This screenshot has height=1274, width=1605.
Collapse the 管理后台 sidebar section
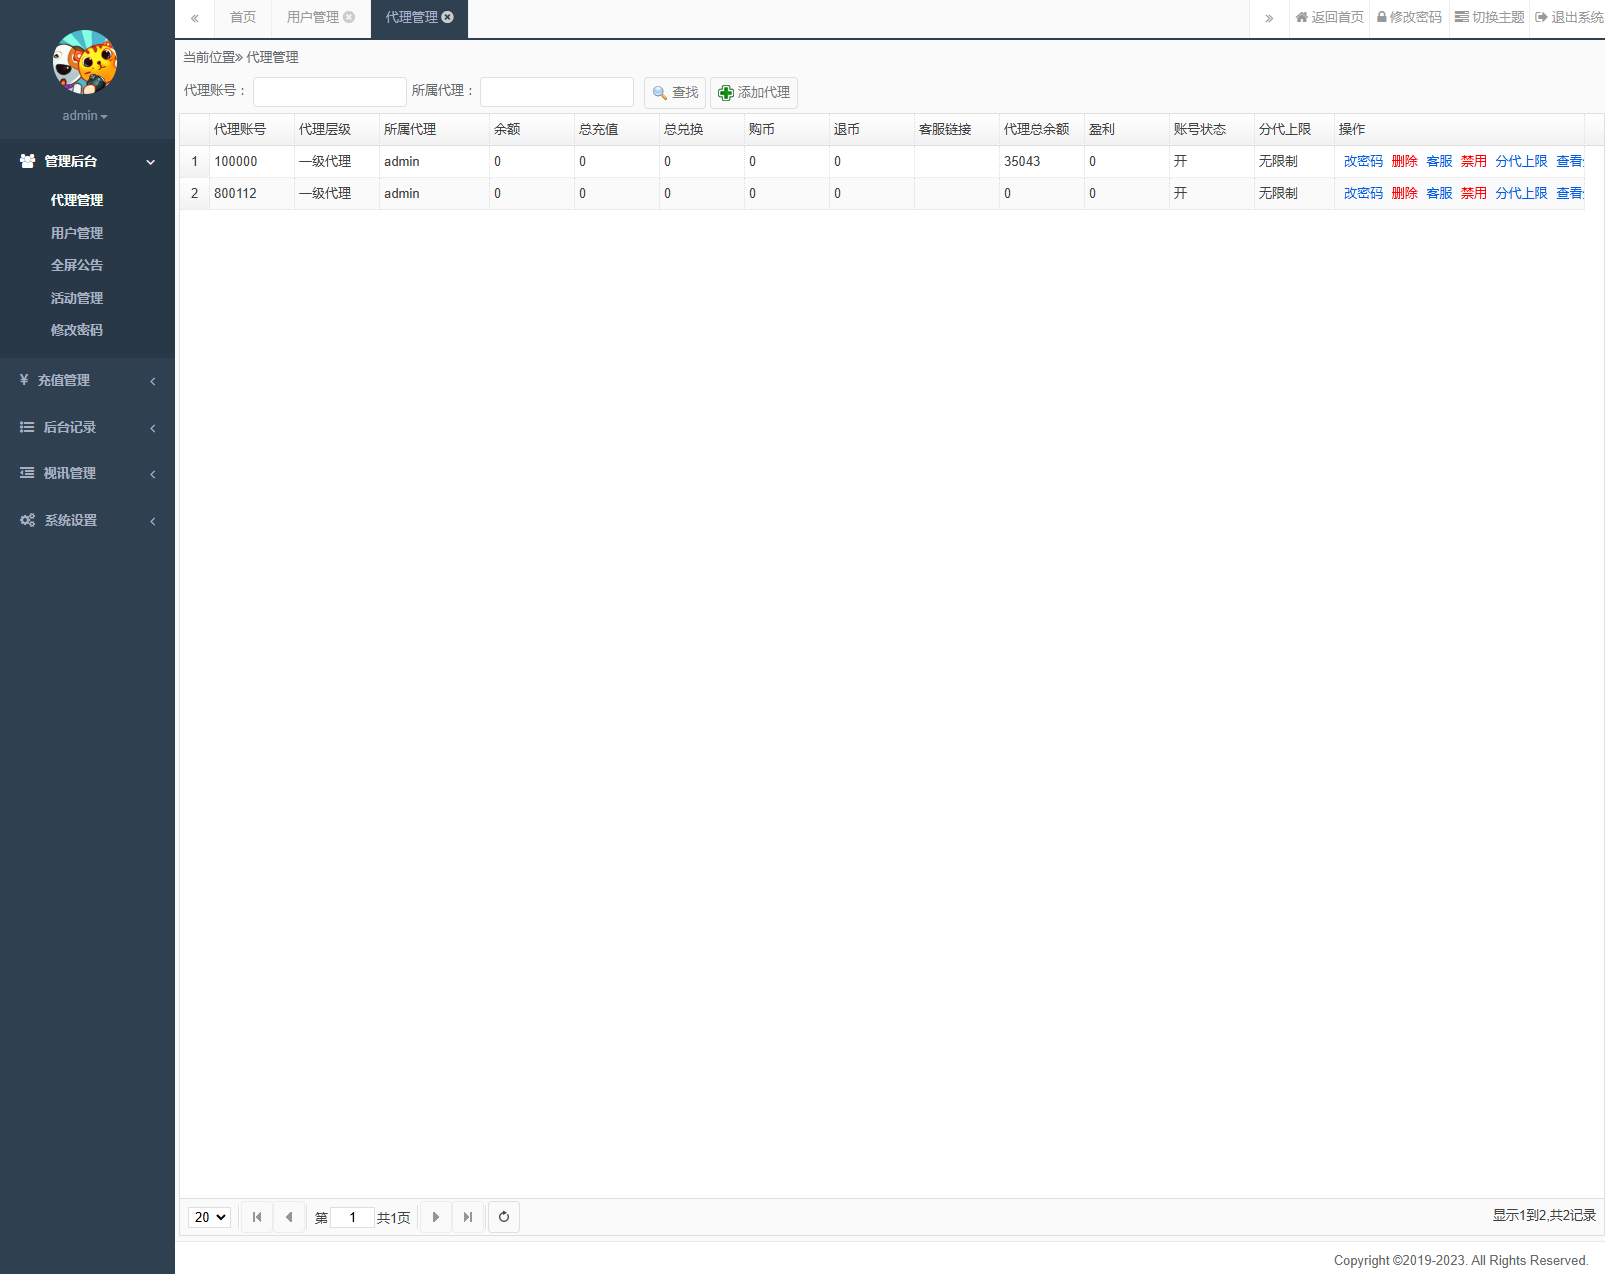87,161
